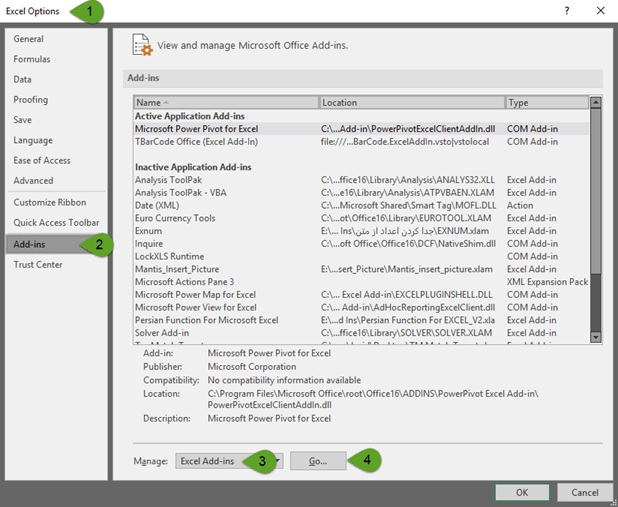The image size is (618, 507).
Task: Open the General options category
Action: [29, 39]
